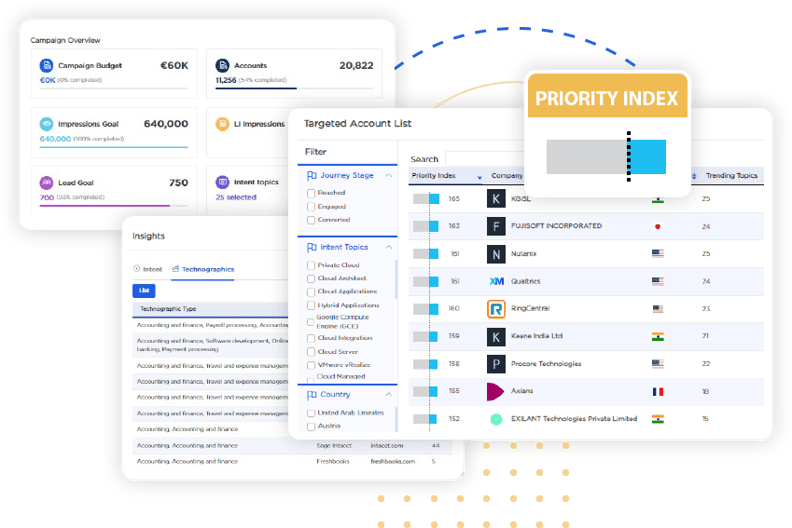Sort by the Priority Index column header
The height and width of the screenshot is (528, 792).
[x=433, y=176]
